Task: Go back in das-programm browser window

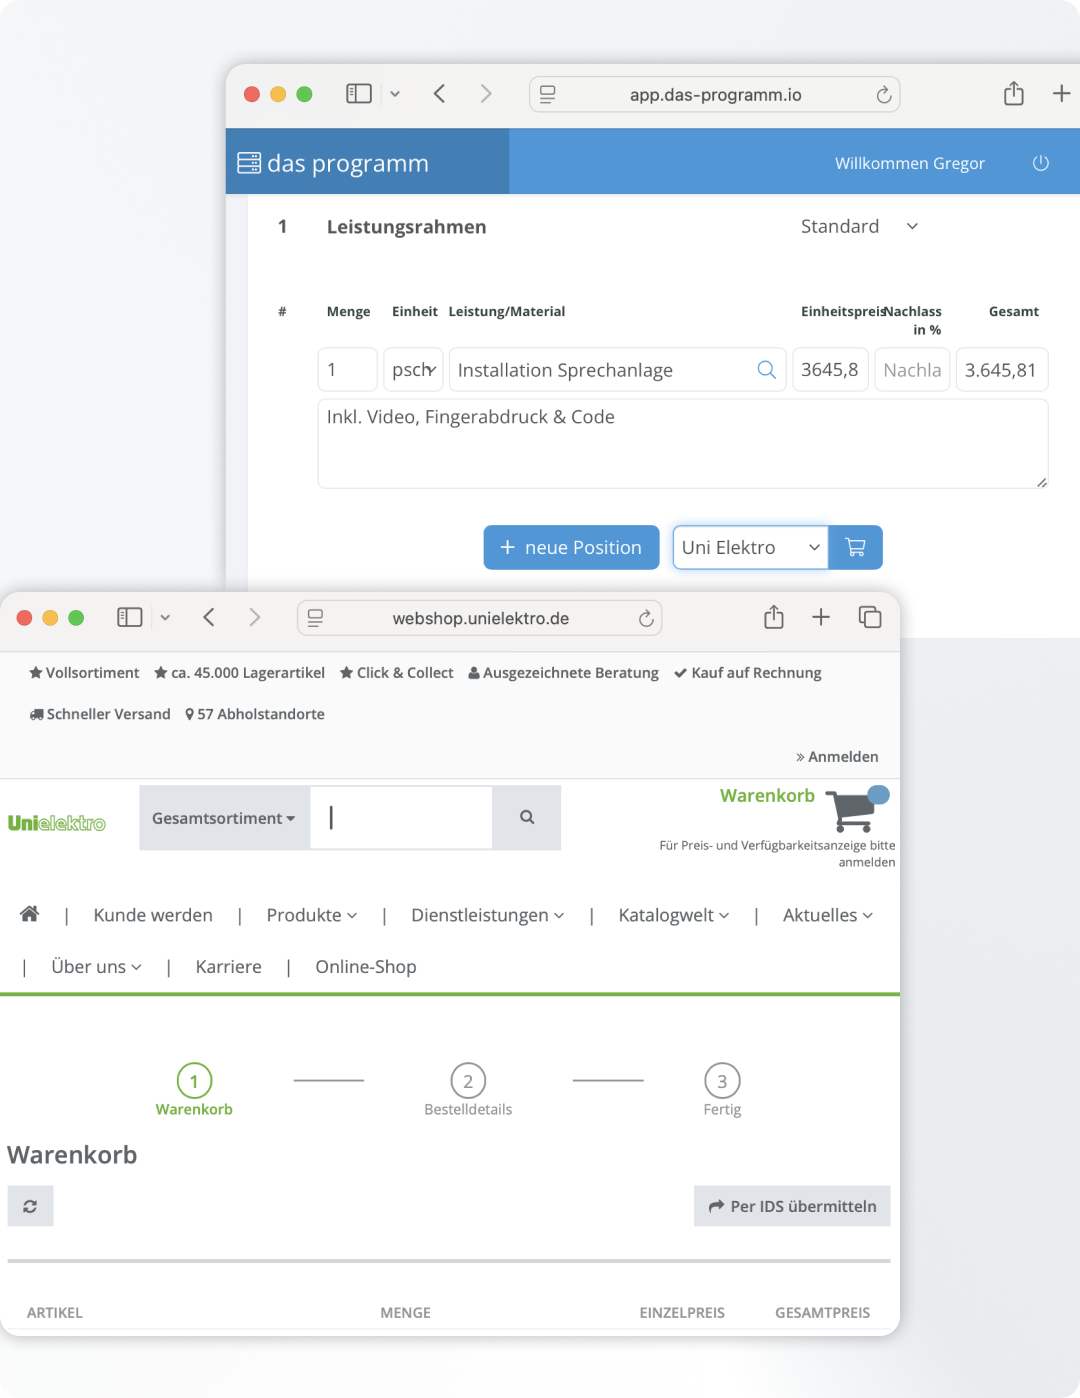Action: click(439, 94)
